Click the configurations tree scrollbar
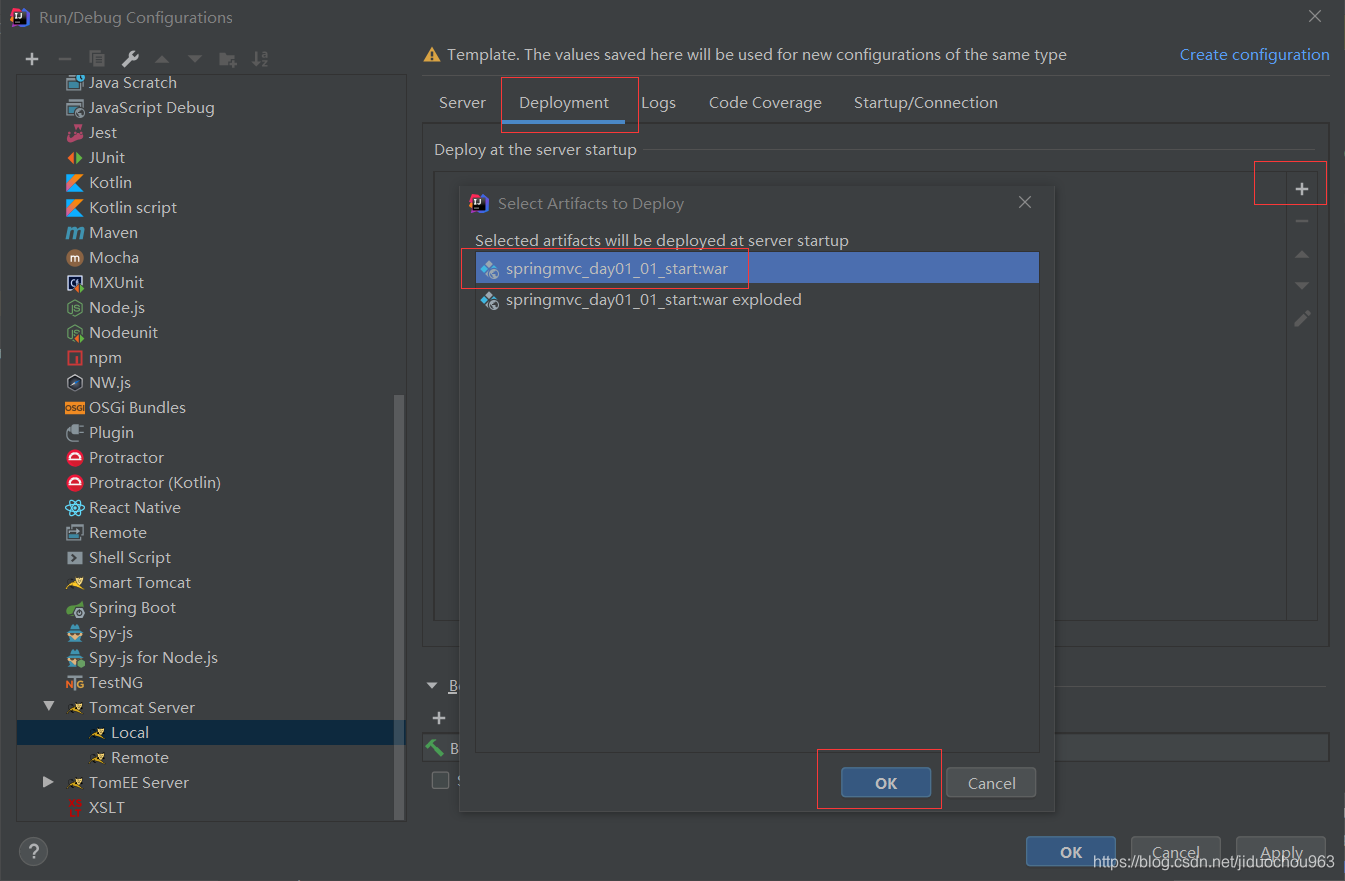 [400, 606]
